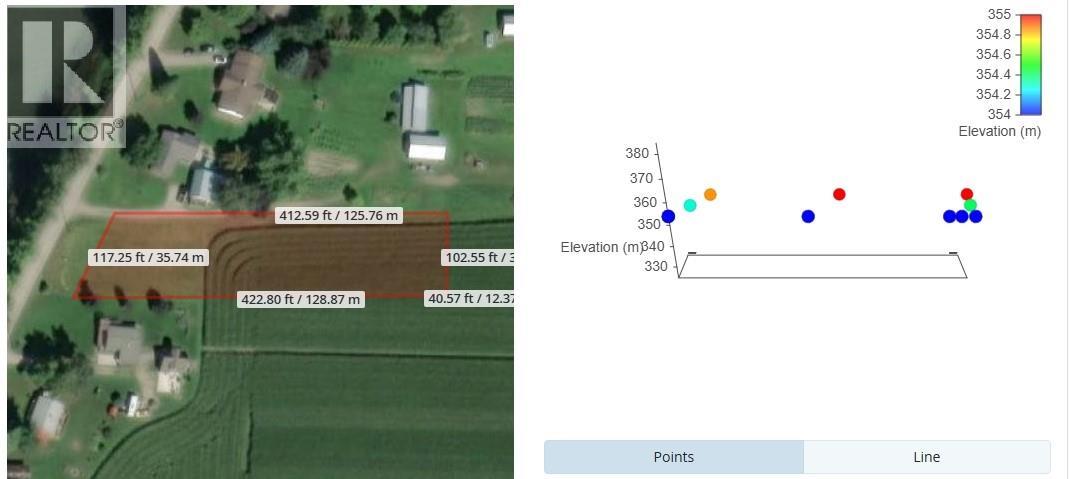Image resolution: width=1070 pixels, height=479 pixels.
Task: Click the Elevation (m) vertical axis label
Action: pos(600,247)
